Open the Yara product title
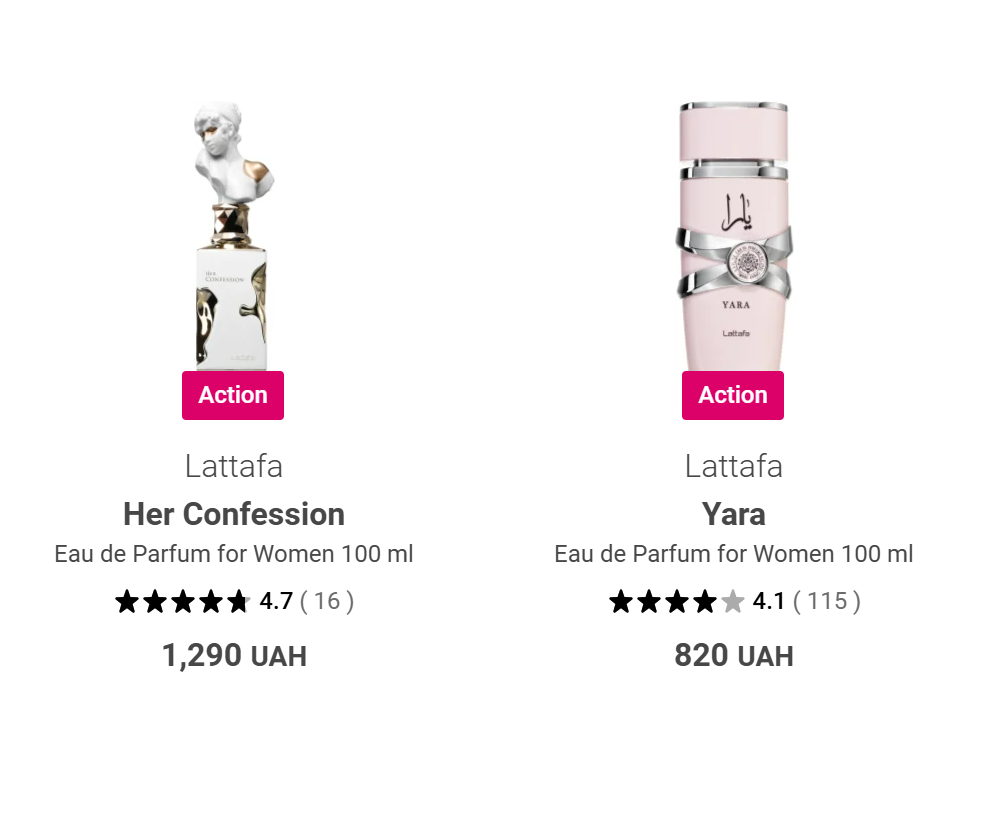Image resolution: width=1000 pixels, height=822 pixels. coord(733,514)
